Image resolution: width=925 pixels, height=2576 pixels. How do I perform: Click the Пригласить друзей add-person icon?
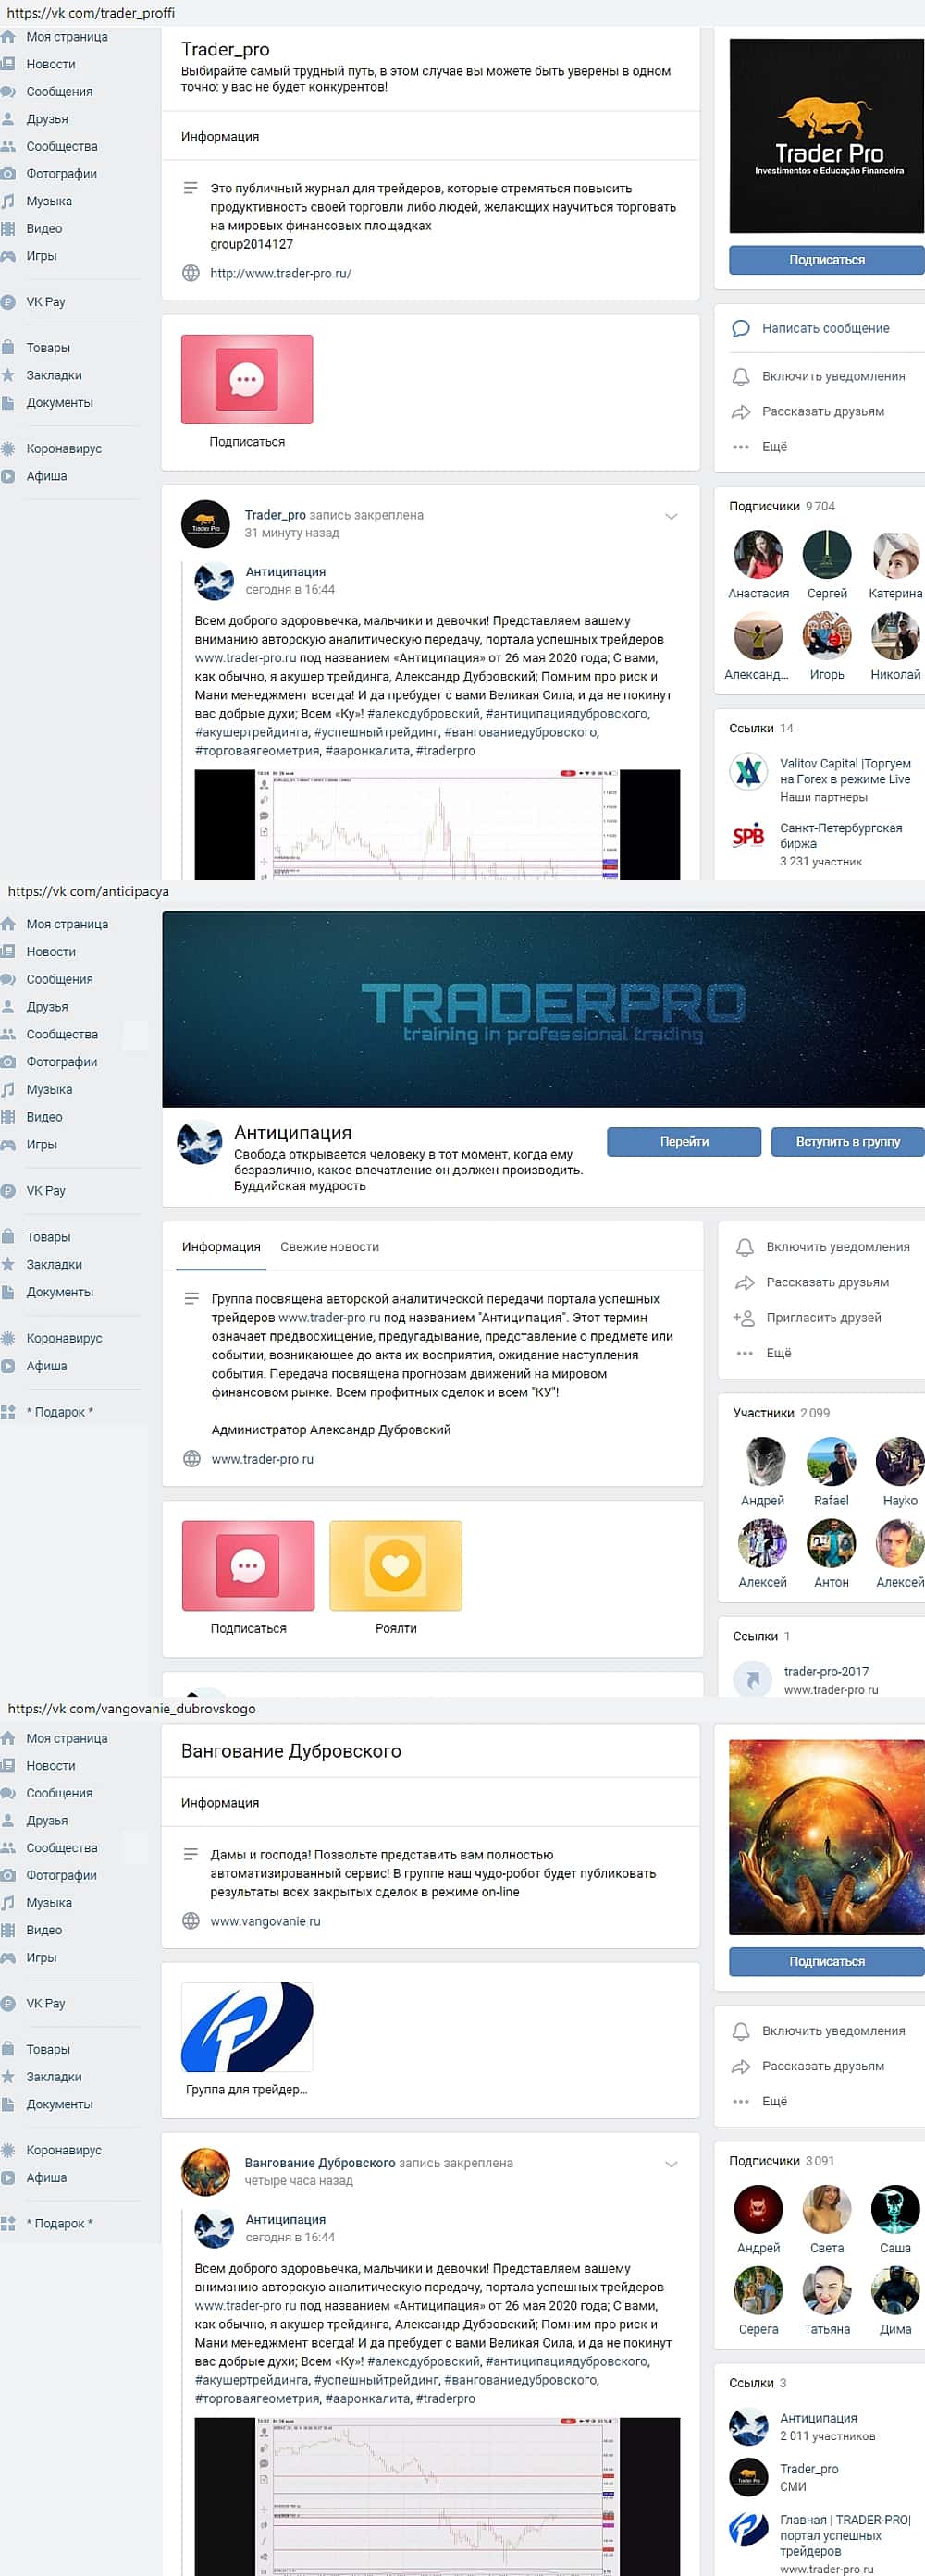pos(744,1317)
